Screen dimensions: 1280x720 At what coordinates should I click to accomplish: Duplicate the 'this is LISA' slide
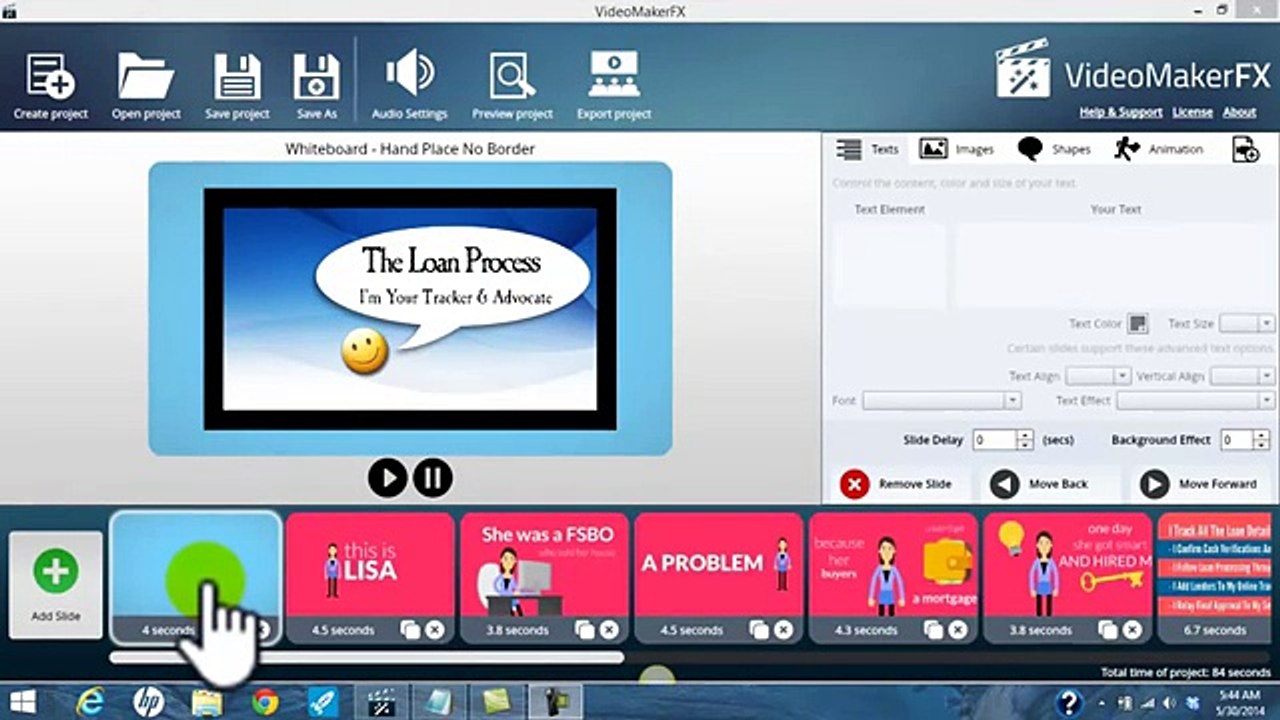tap(410, 630)
